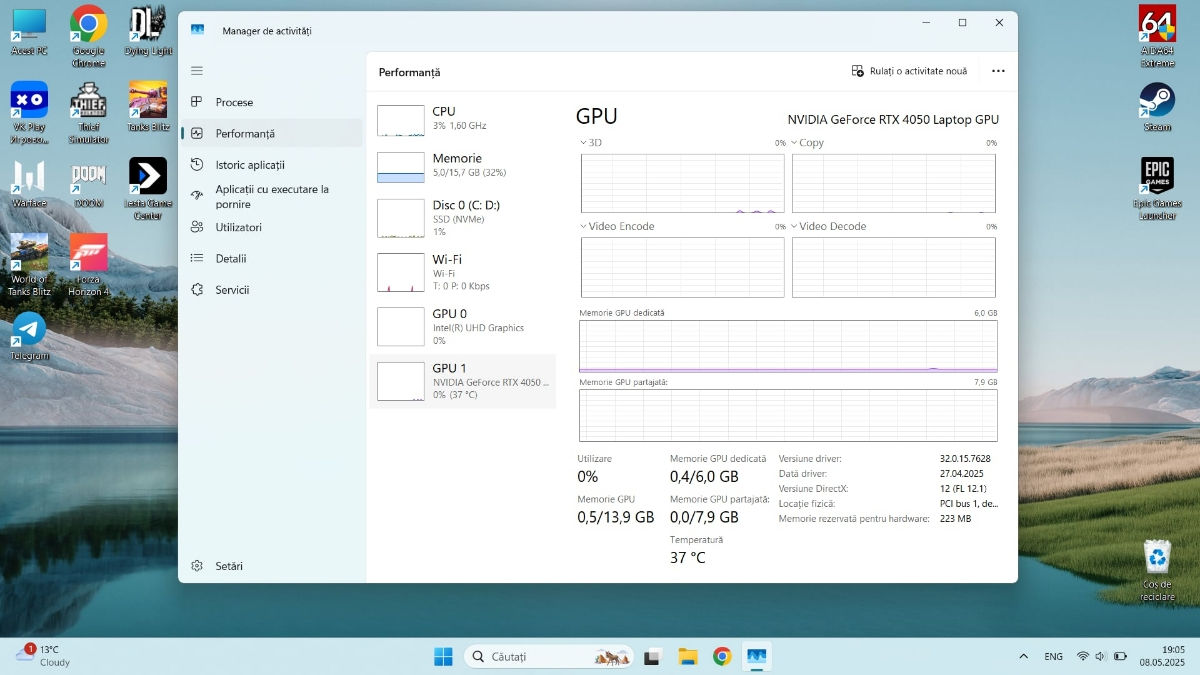The width and height of the screenshot is (1200, 675).
Task: Click Rulați o activitate nouă
Action: tap(909, 71)
